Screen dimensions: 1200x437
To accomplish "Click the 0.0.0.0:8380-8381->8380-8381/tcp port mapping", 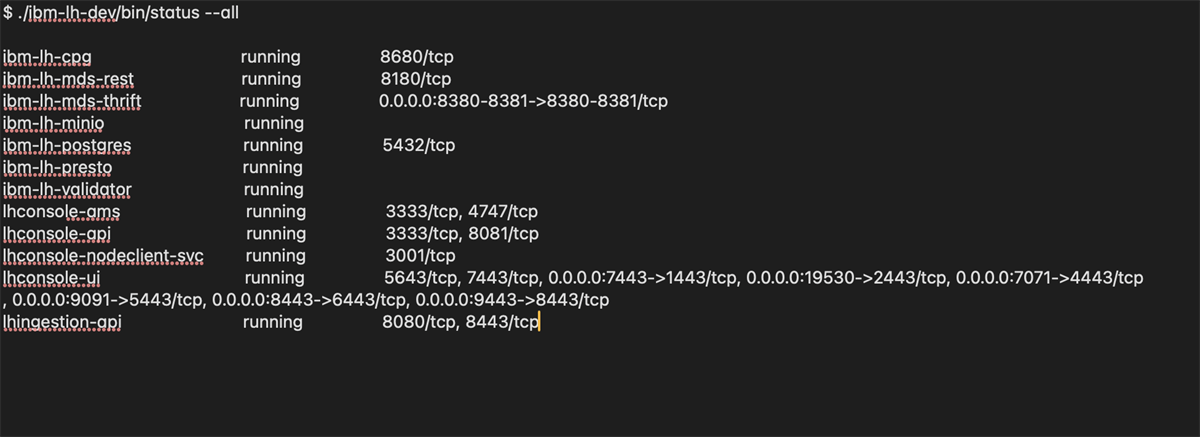I will click(523, 101).
